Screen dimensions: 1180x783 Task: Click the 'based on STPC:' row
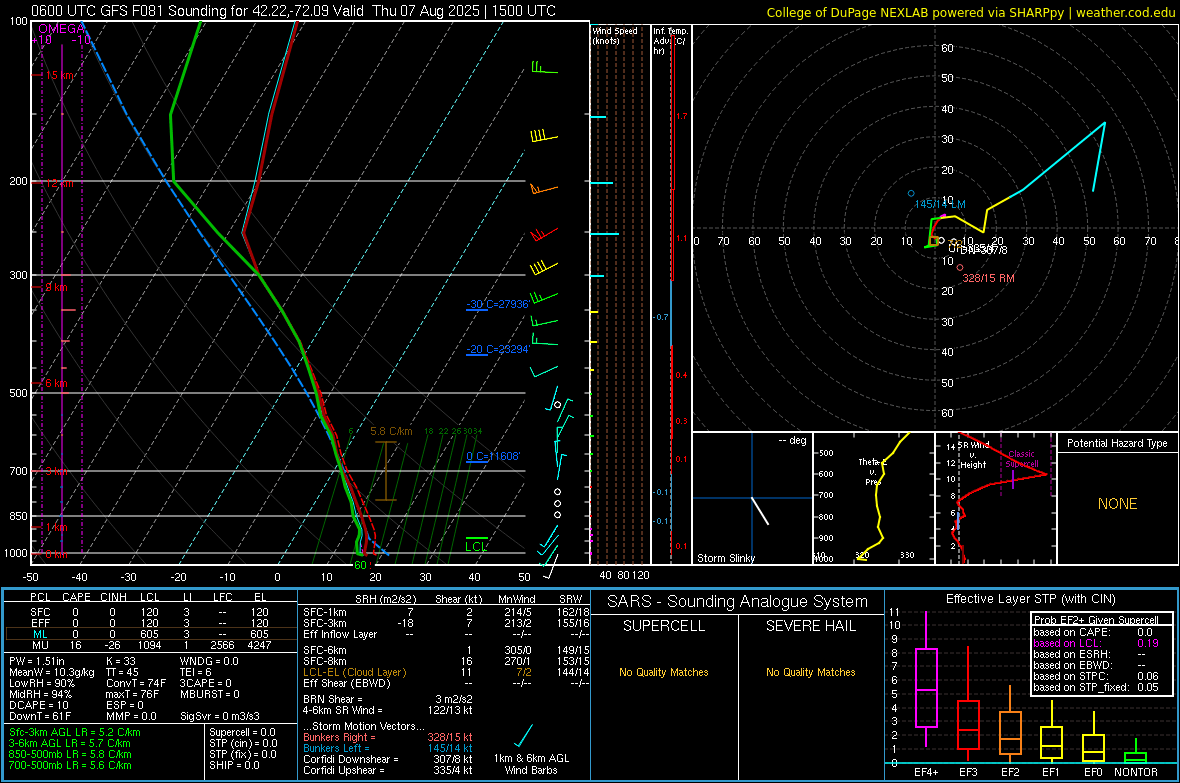[1096, 676]
